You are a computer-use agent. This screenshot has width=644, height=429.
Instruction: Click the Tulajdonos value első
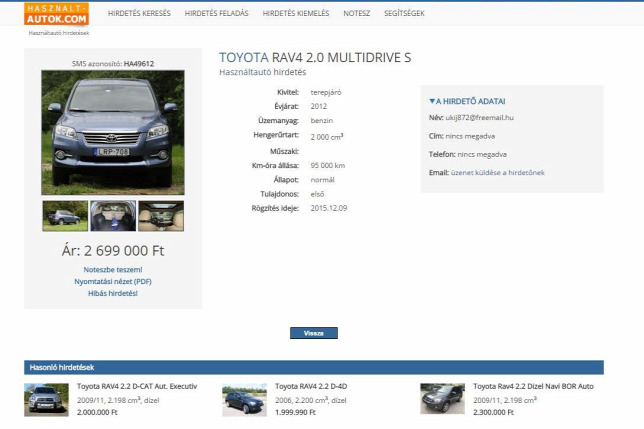[317, 194]
